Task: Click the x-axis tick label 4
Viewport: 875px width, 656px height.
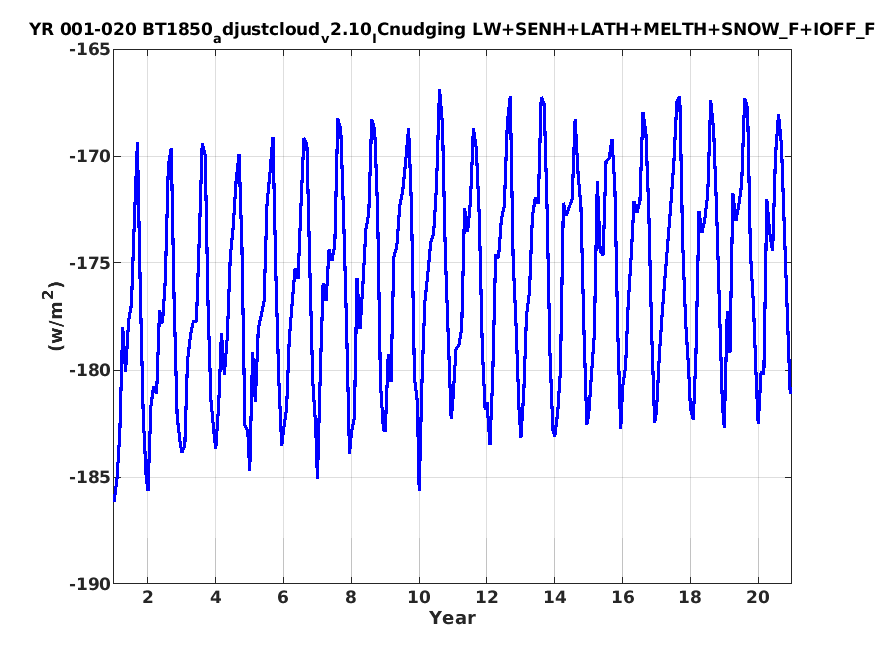Action: pyautogui.click(x=215, y=597)
